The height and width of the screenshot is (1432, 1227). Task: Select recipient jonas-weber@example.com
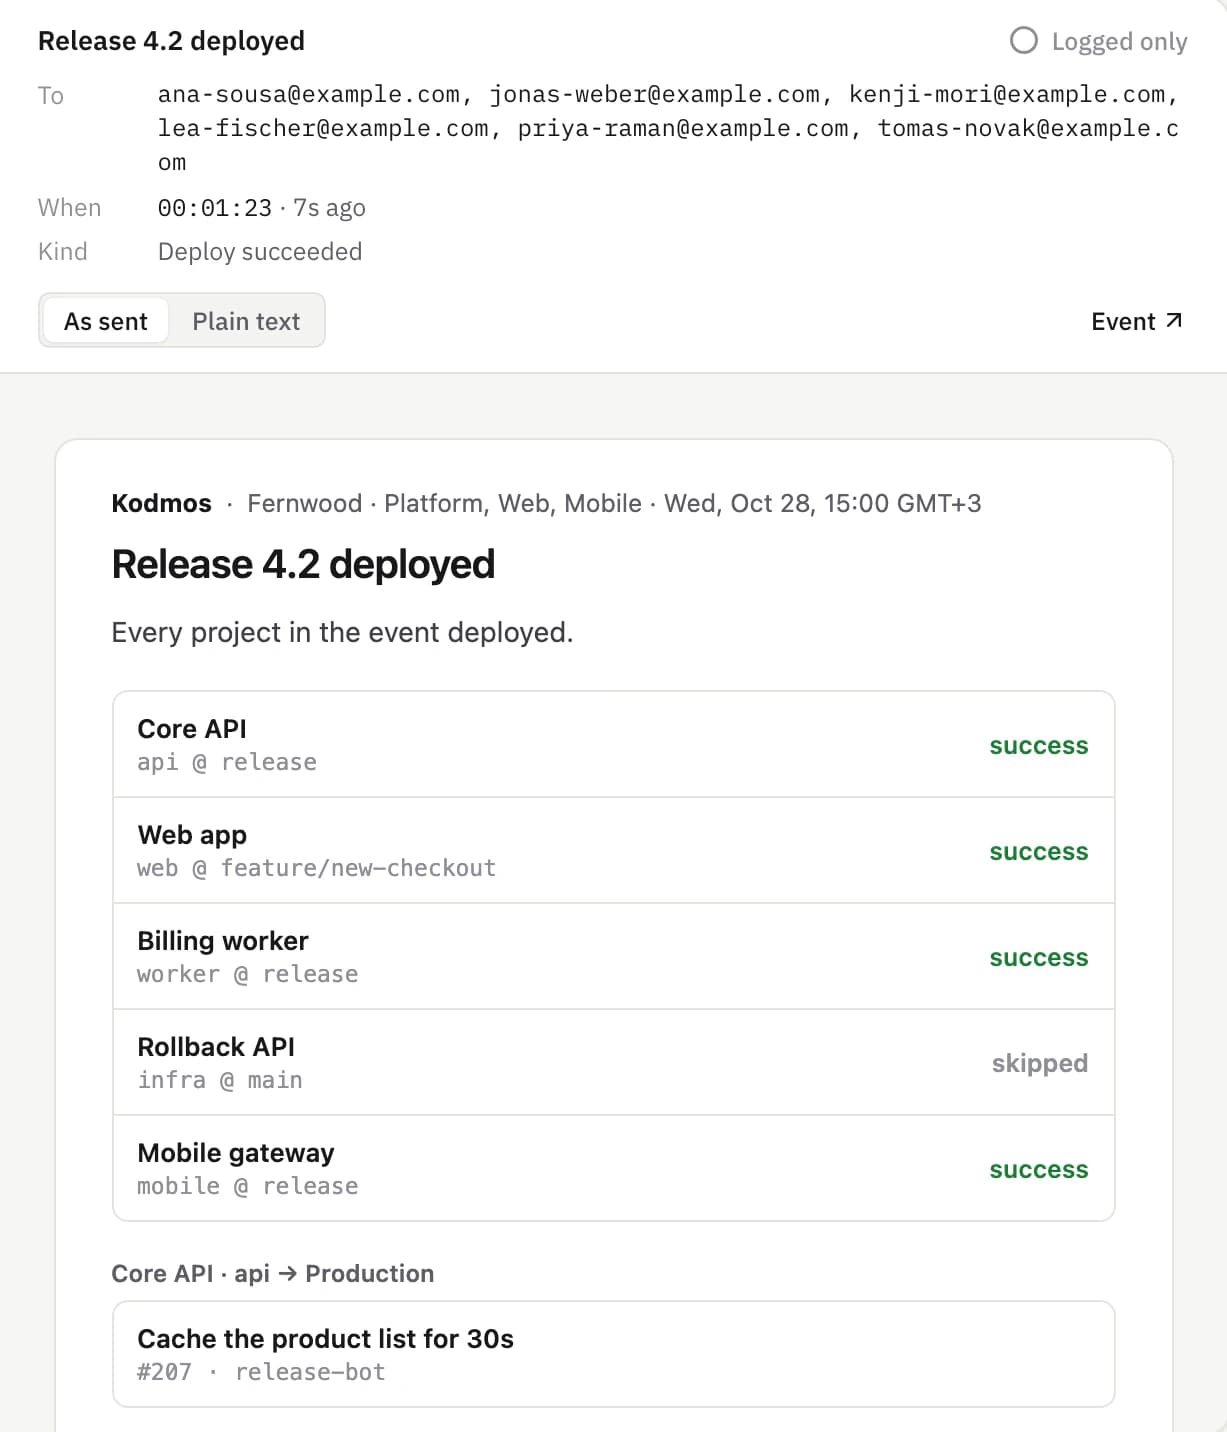[x=654, y=95]
